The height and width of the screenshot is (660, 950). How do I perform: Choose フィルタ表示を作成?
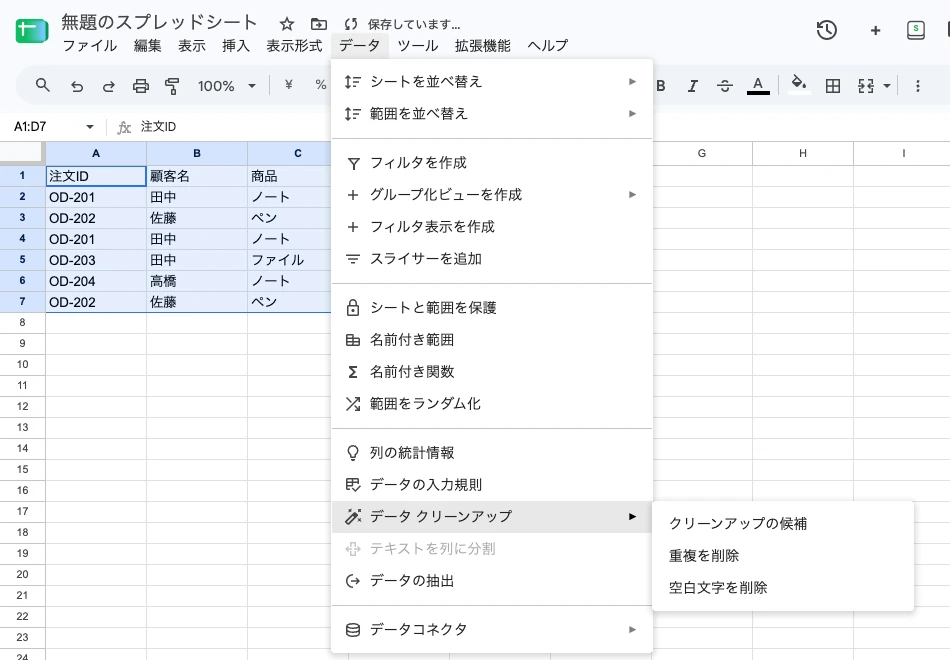[x=492, y=227]
